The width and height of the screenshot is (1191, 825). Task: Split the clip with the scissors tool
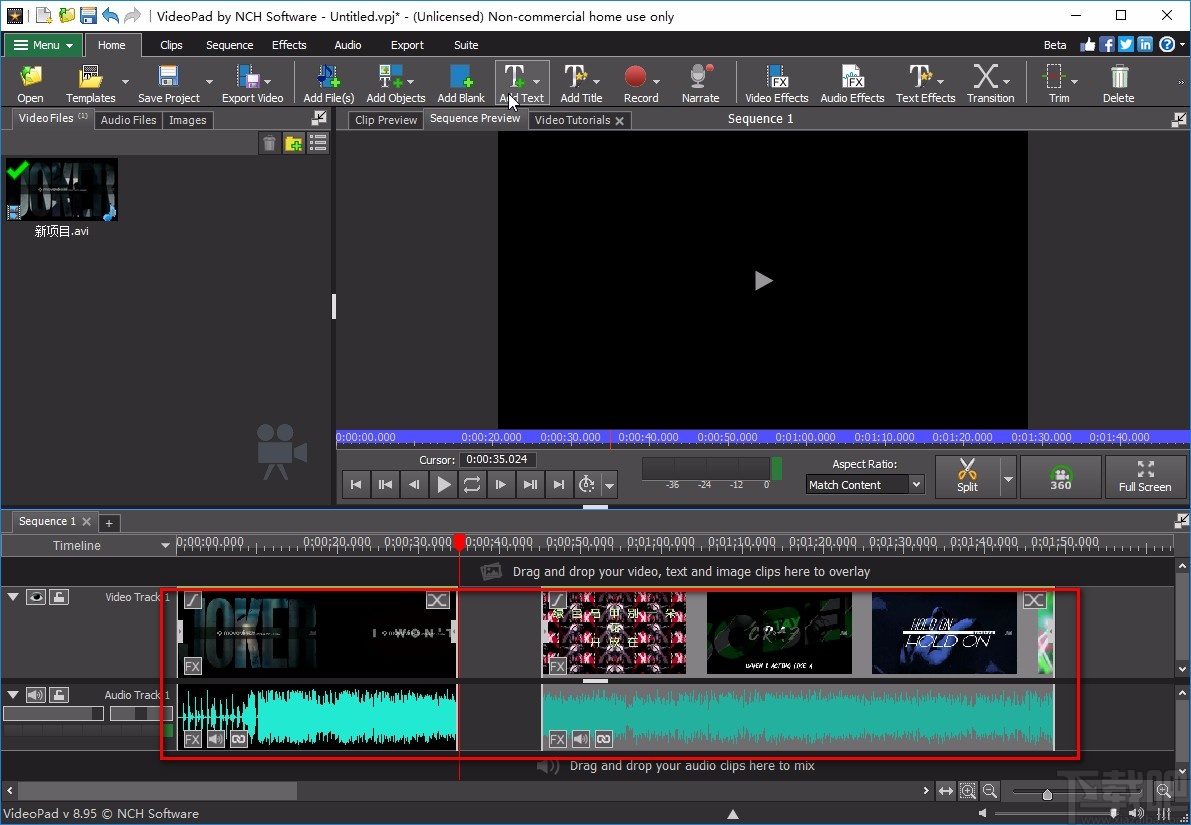(967, 477)
